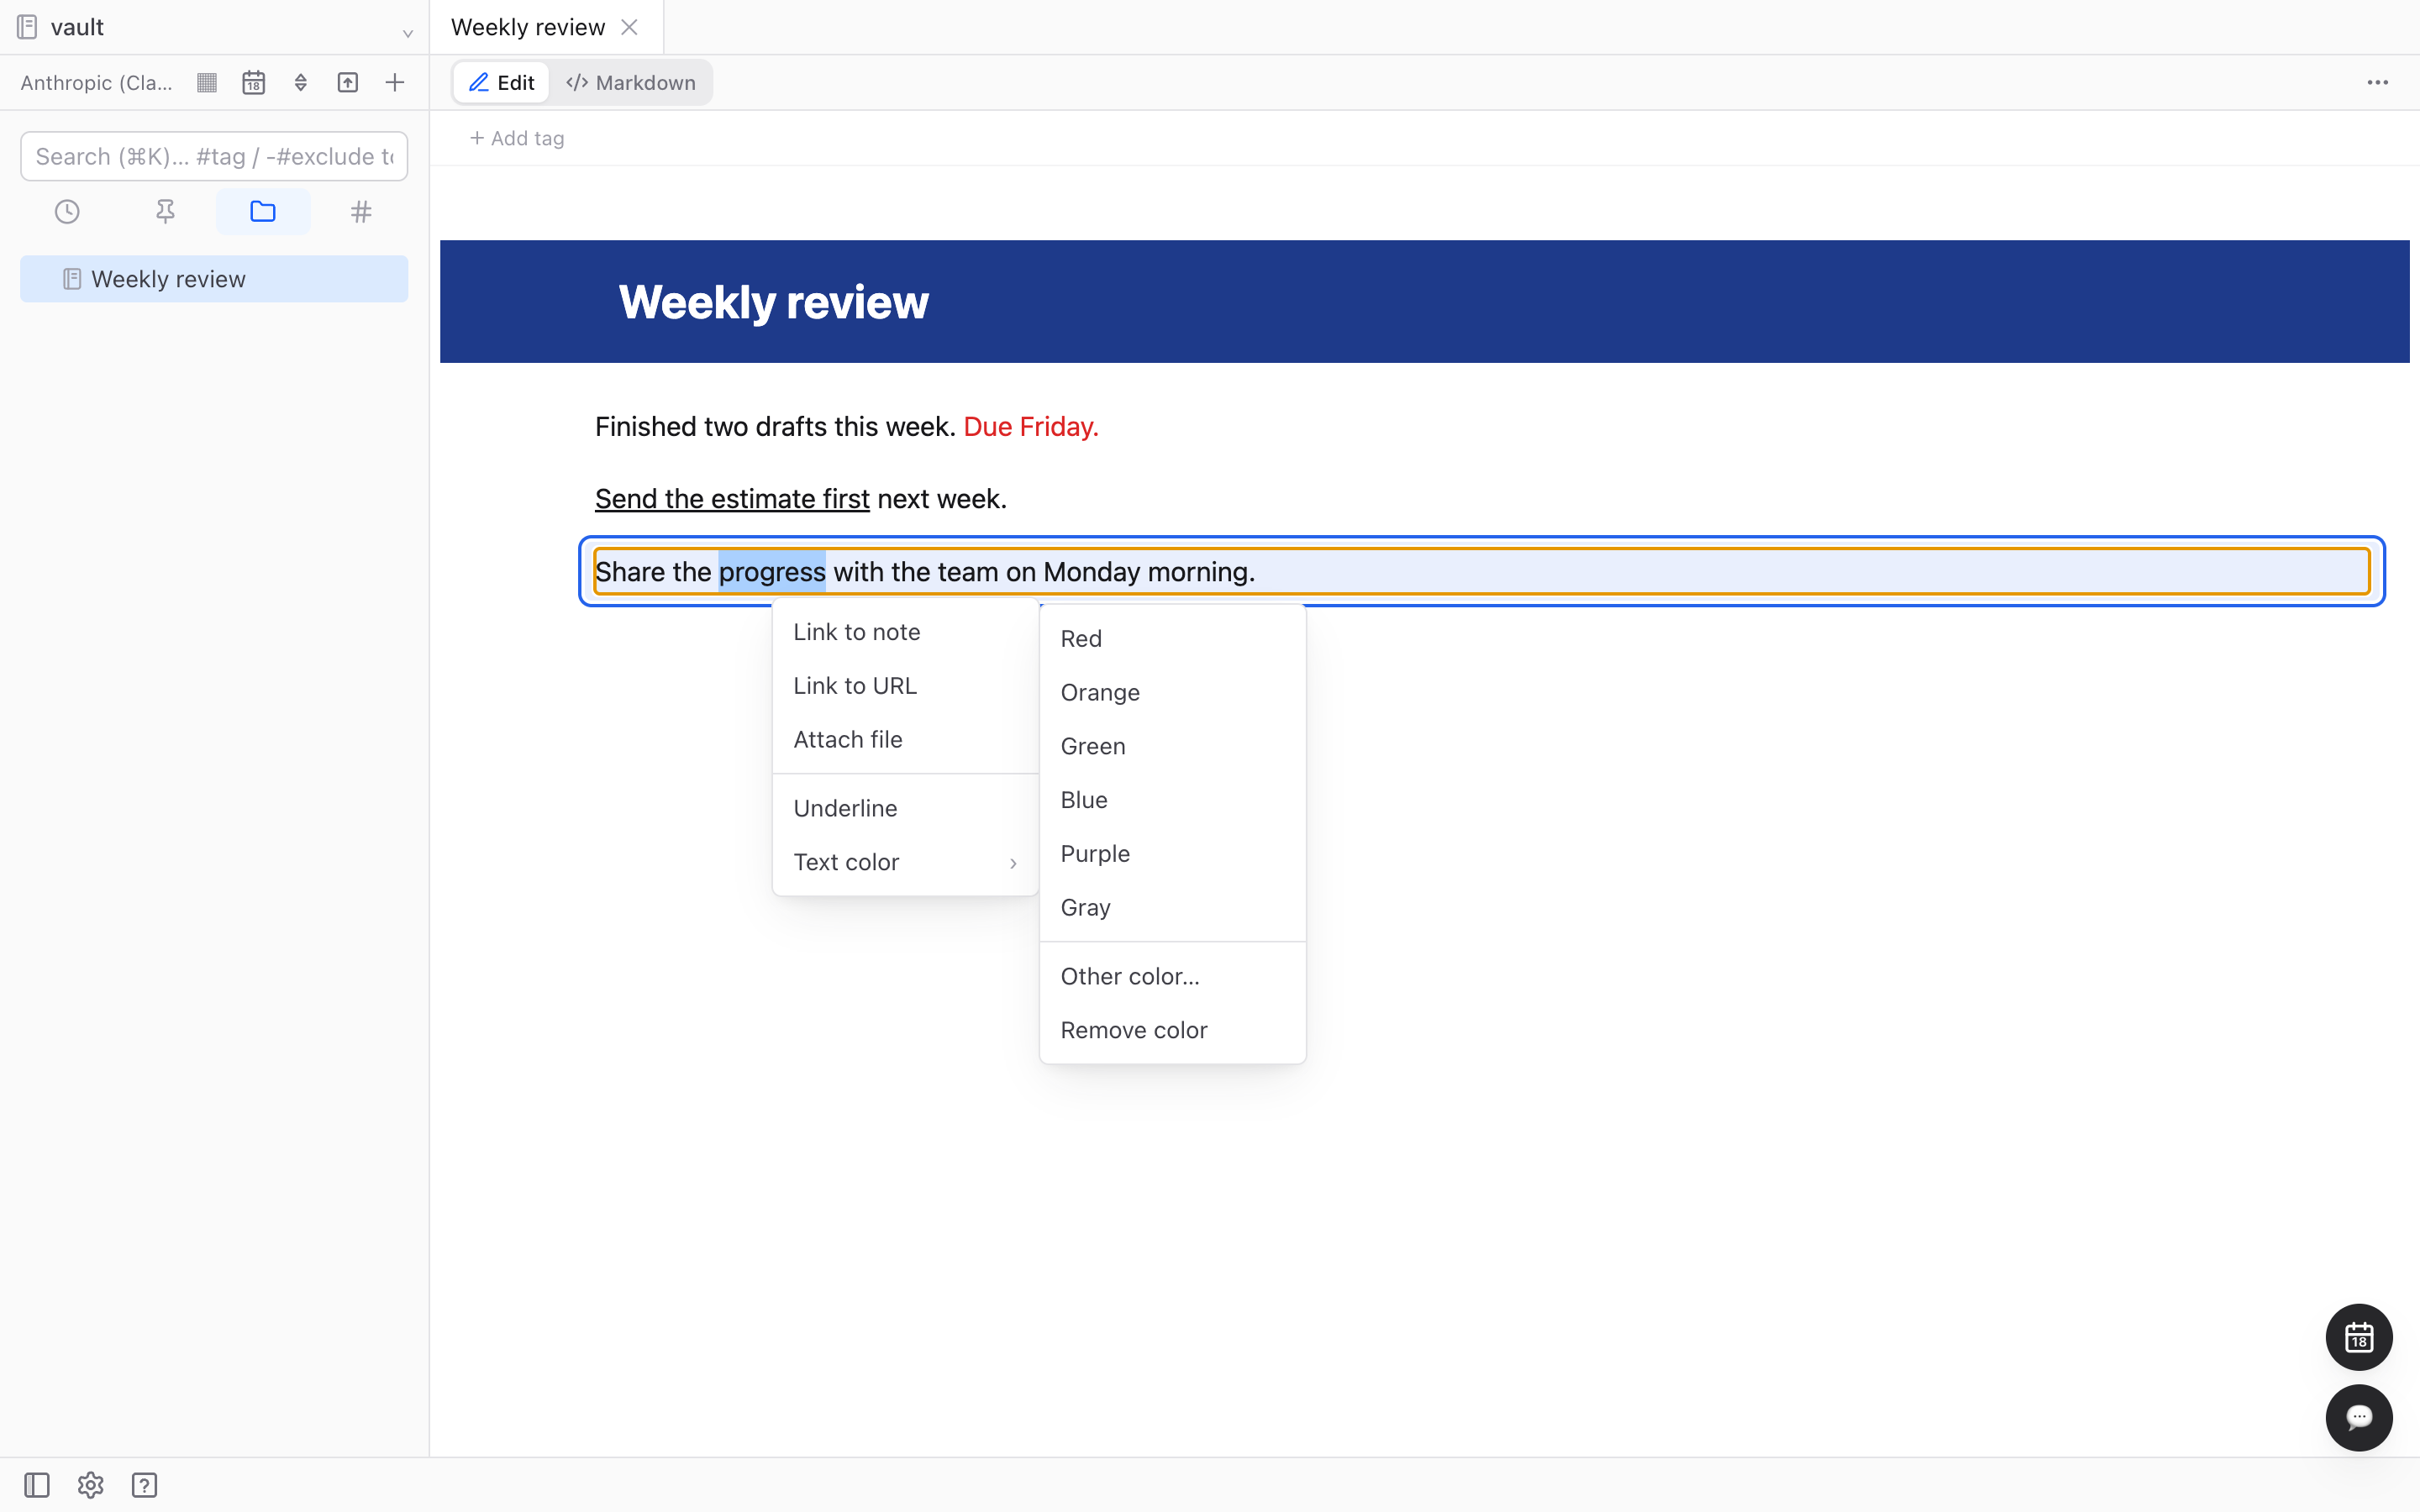Pick Gray text color
The image size is (2420, 1512).
[x=1172, y=908]
